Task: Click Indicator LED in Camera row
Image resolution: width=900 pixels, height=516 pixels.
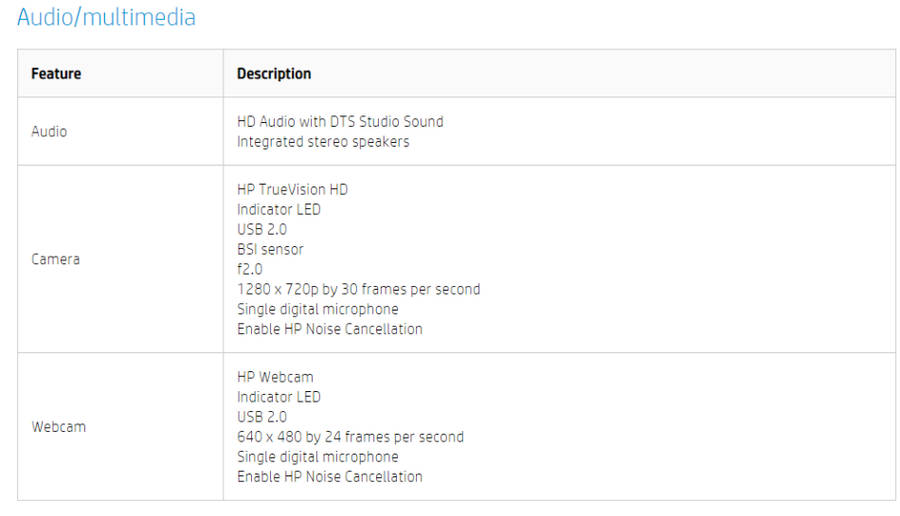Action: click(x=279, y=209)
